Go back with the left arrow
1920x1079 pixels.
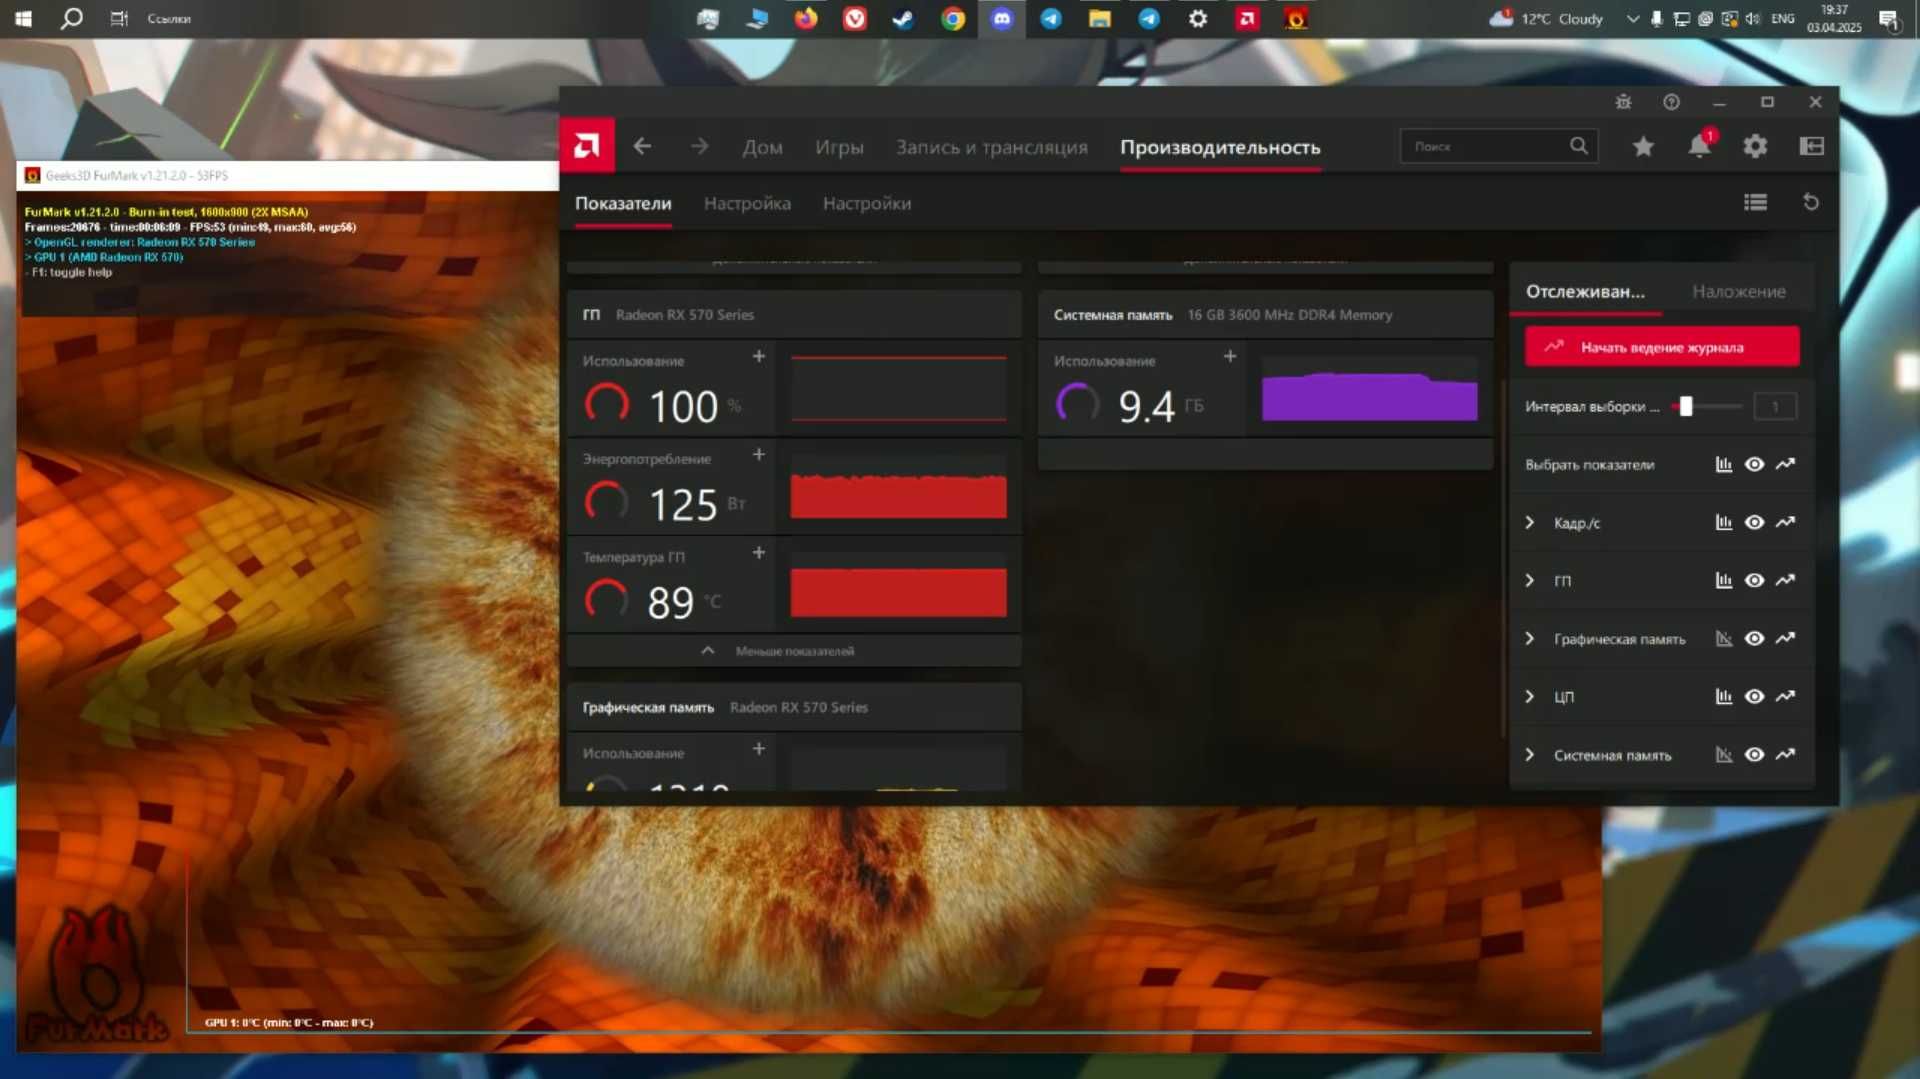642,147
